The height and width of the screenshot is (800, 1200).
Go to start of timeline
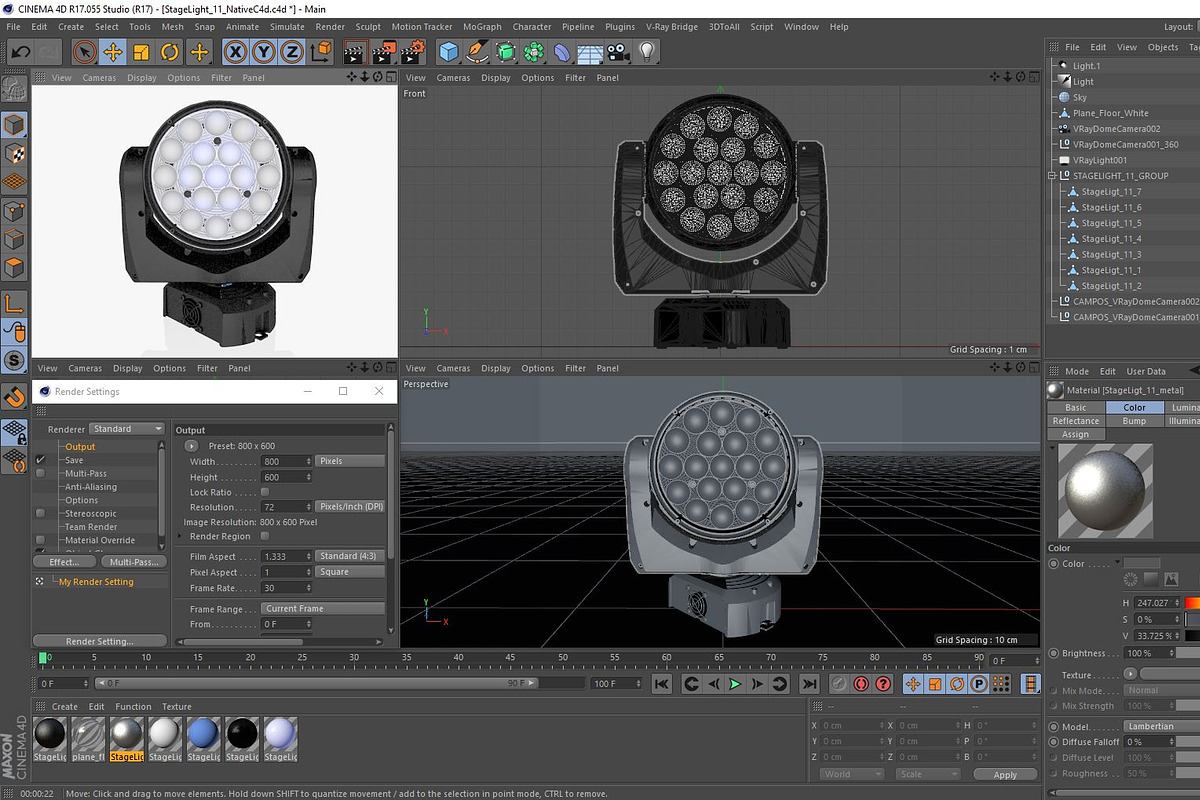click(x=661, y=684)
